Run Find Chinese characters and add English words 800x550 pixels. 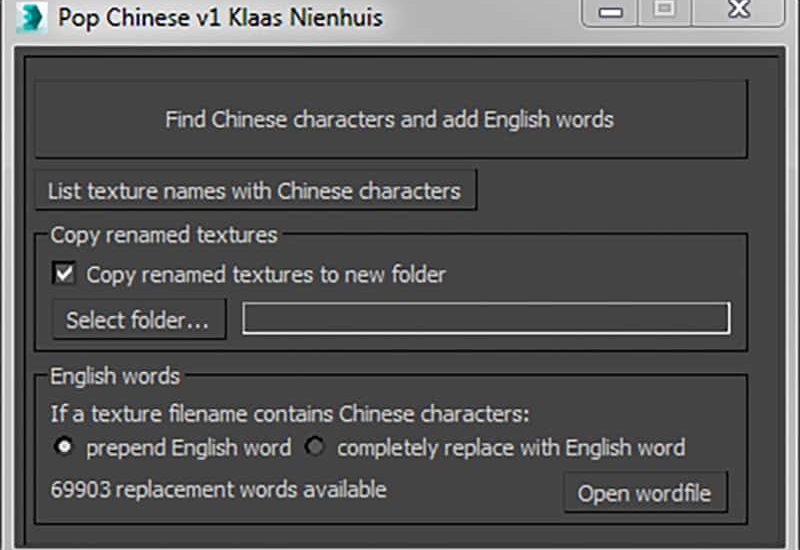pos(391,120)
